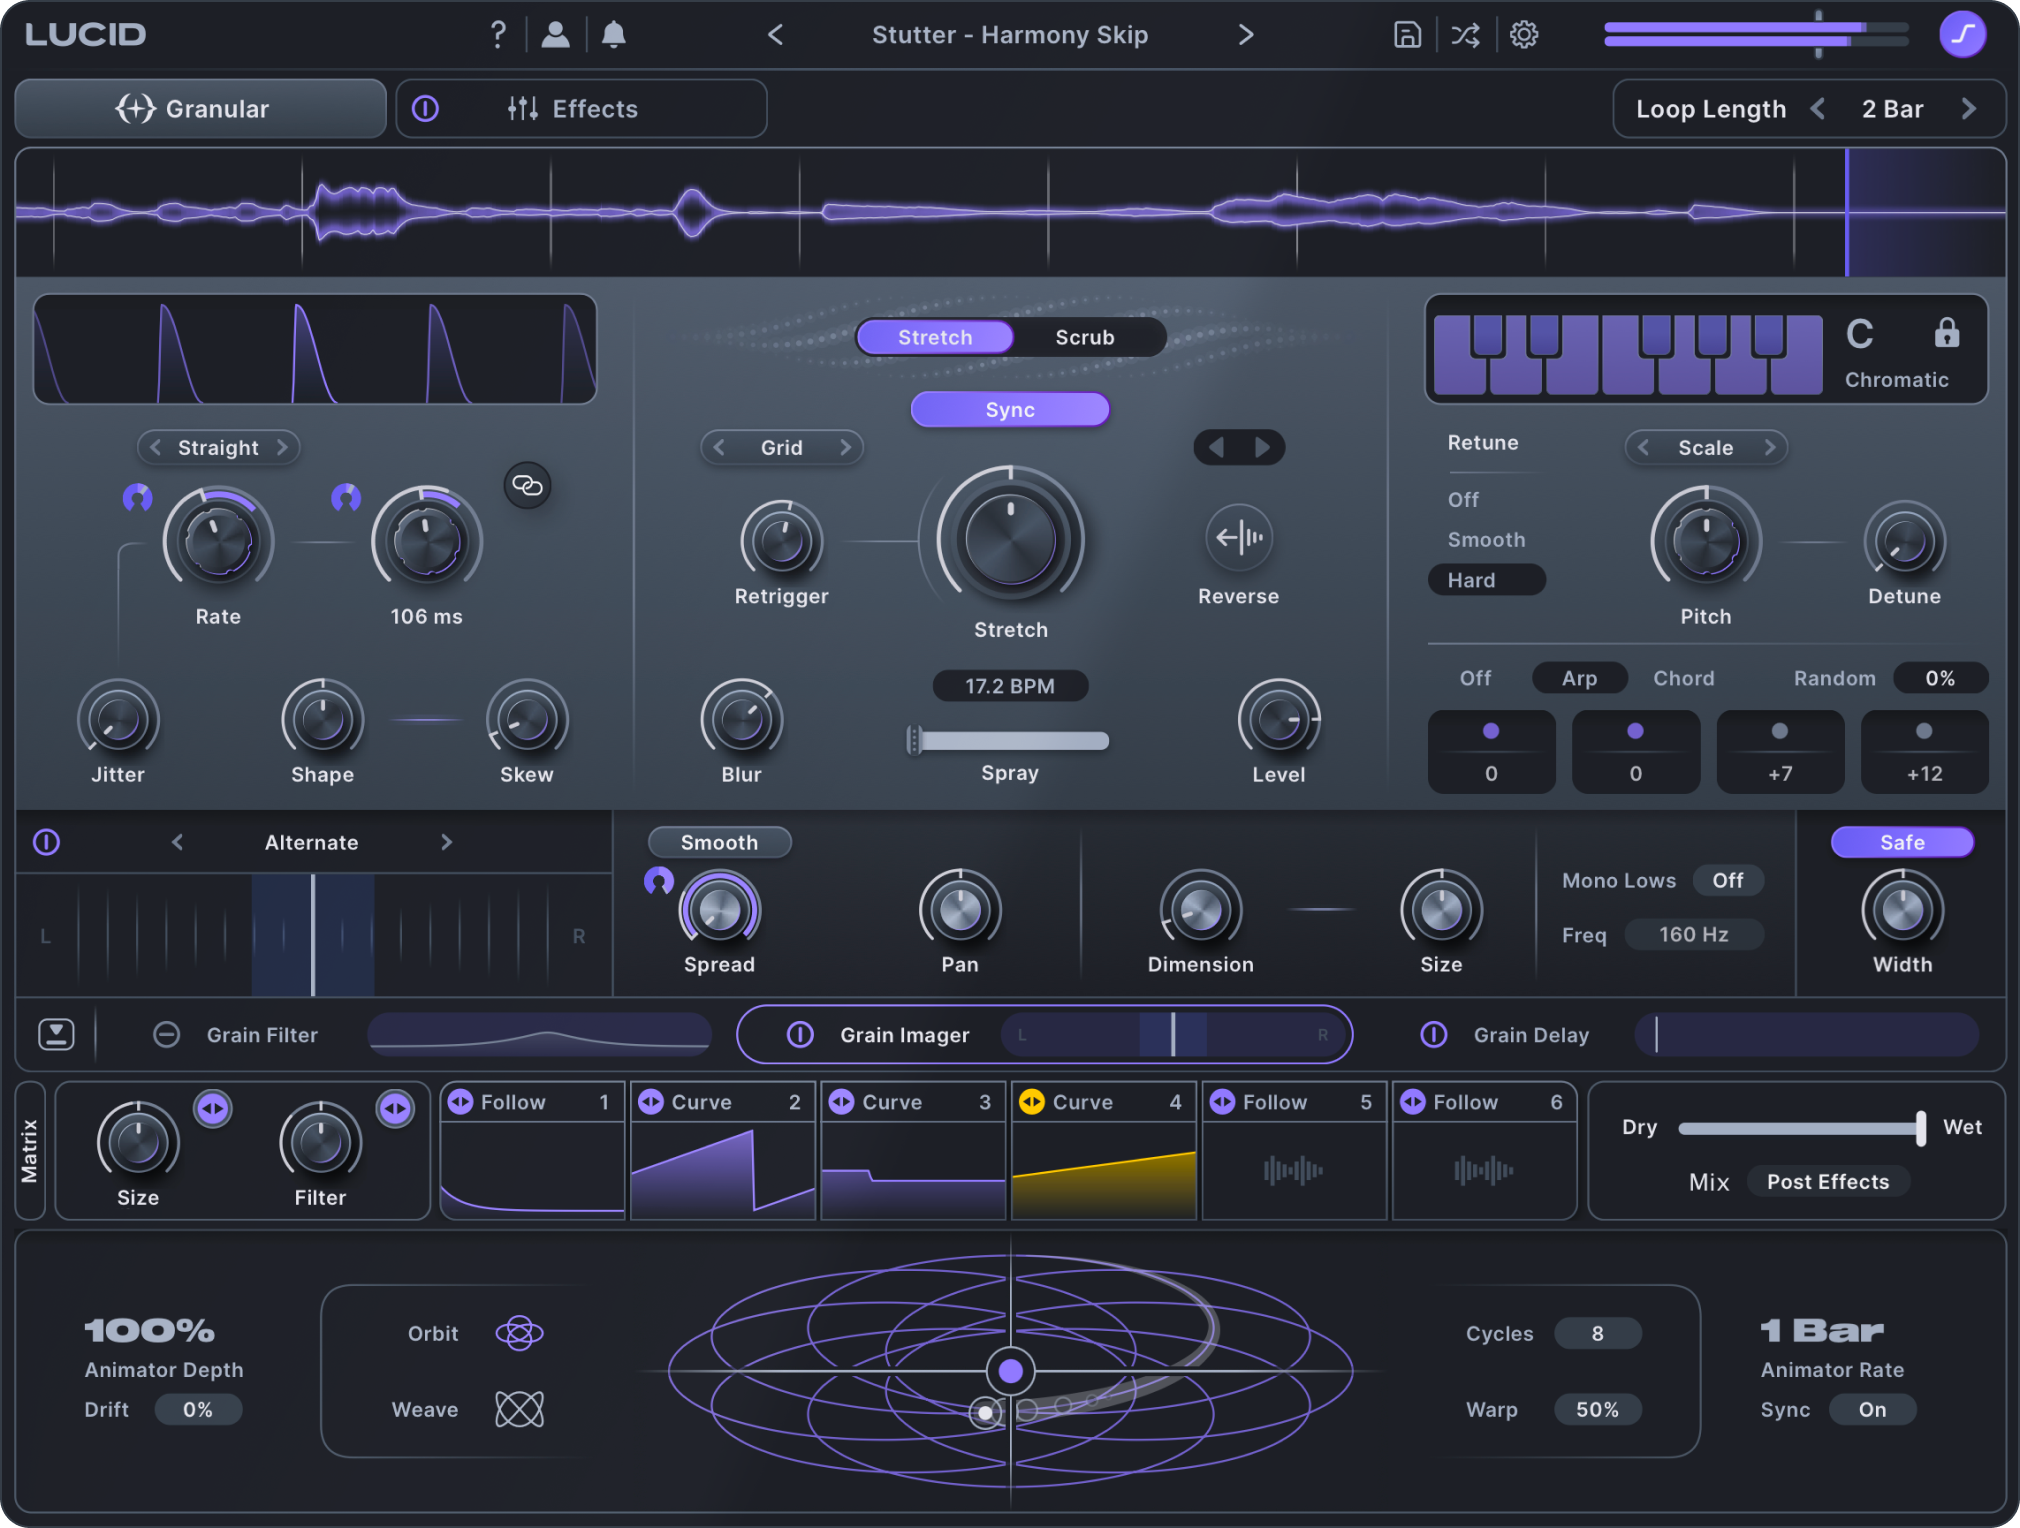Click the Dry Wet mix slider handle
Screen dimensions: 2020x1528
coord(1920,1128)
